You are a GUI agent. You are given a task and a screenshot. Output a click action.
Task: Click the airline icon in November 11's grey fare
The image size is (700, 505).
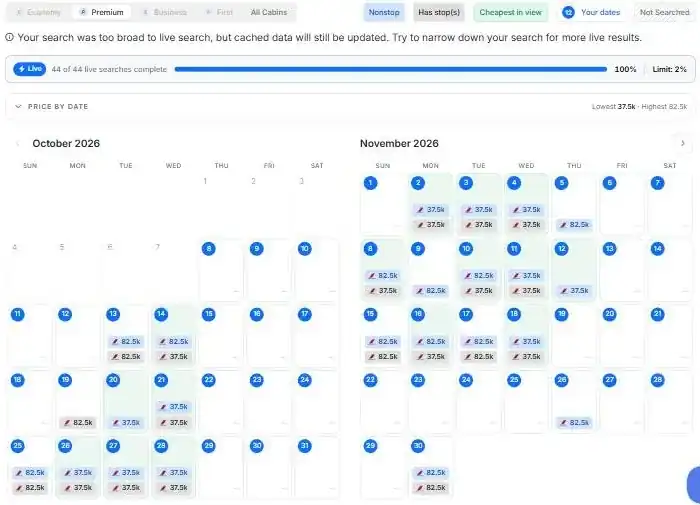pyautogui.click(x=516, y=291)
